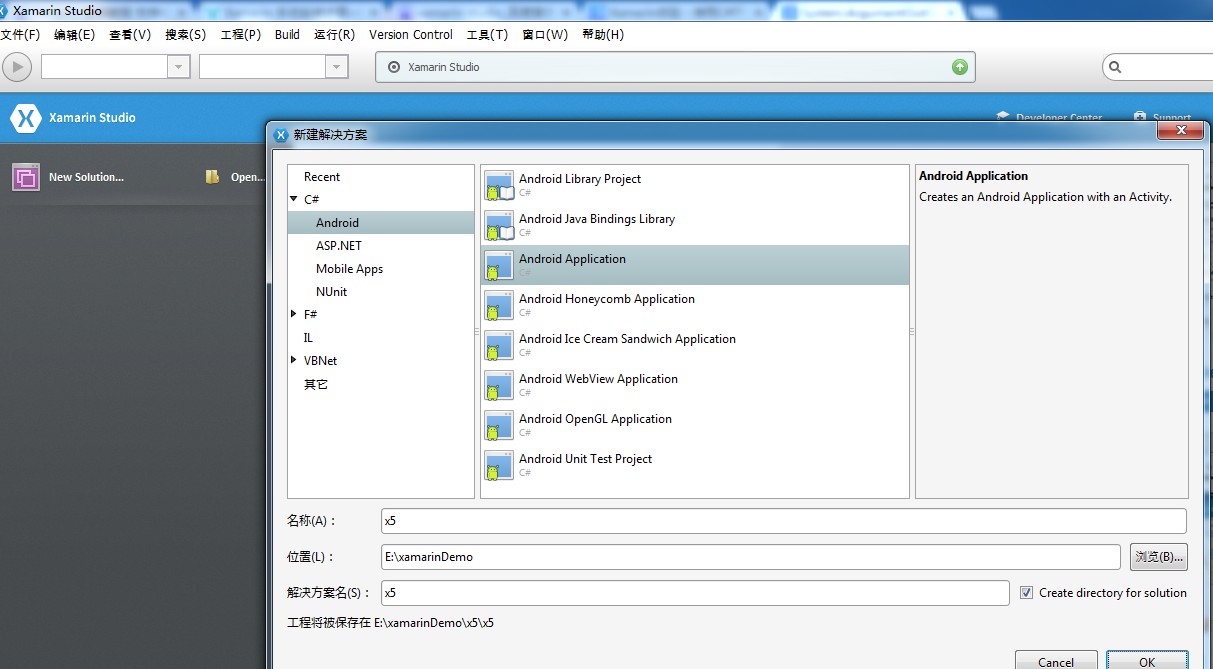Click the Android Ice Cream Sandwich Application icon
1213x669 pixels.
click(x=499, y=345)
